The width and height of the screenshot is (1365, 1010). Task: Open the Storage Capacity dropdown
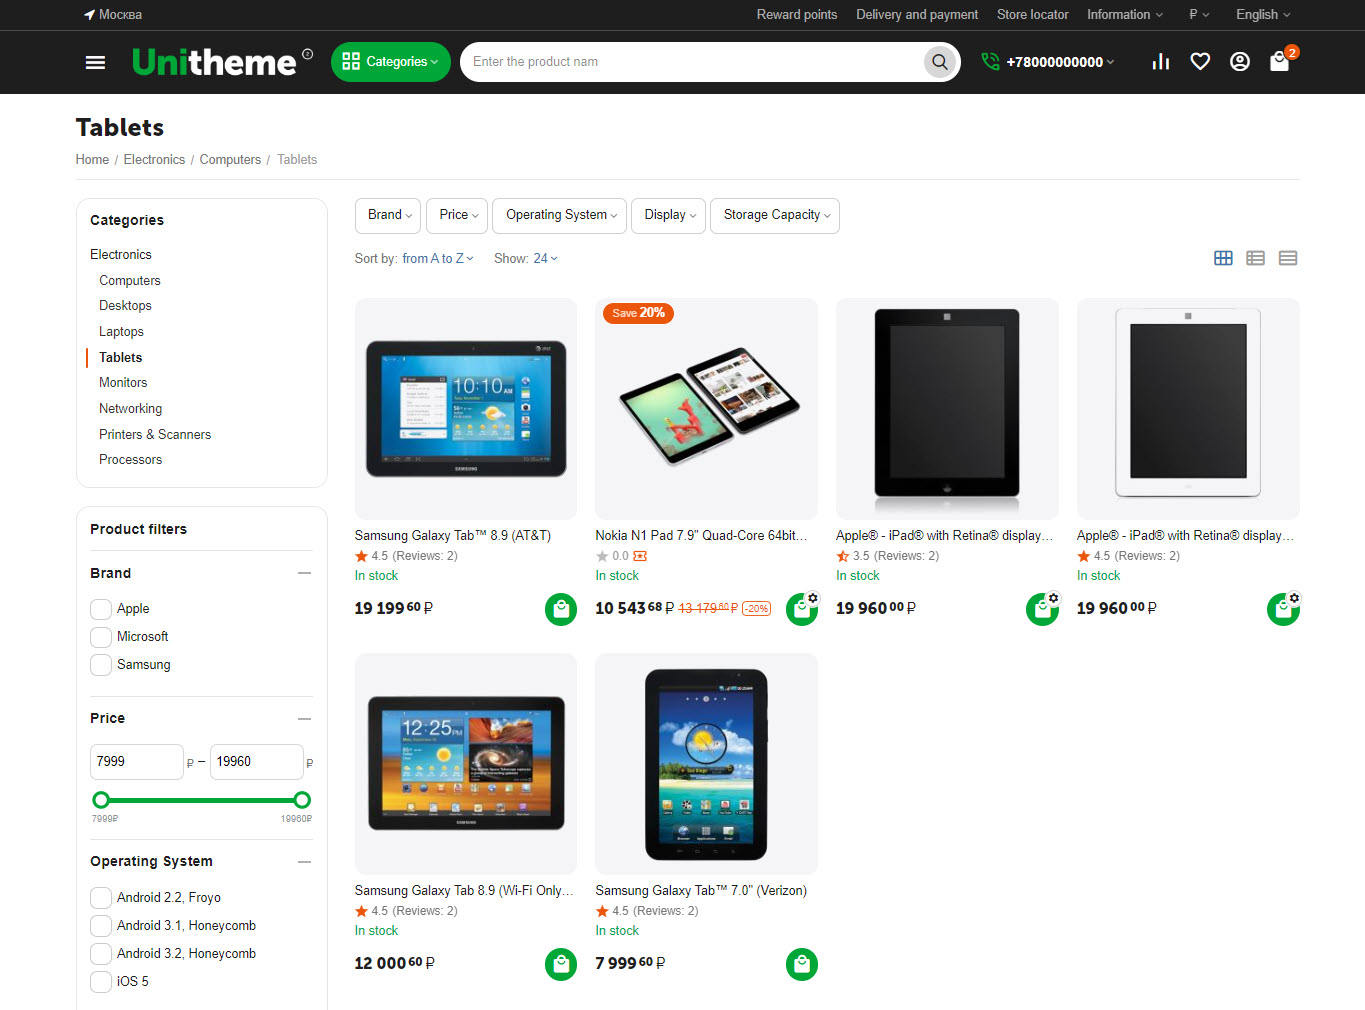(775, 216)
